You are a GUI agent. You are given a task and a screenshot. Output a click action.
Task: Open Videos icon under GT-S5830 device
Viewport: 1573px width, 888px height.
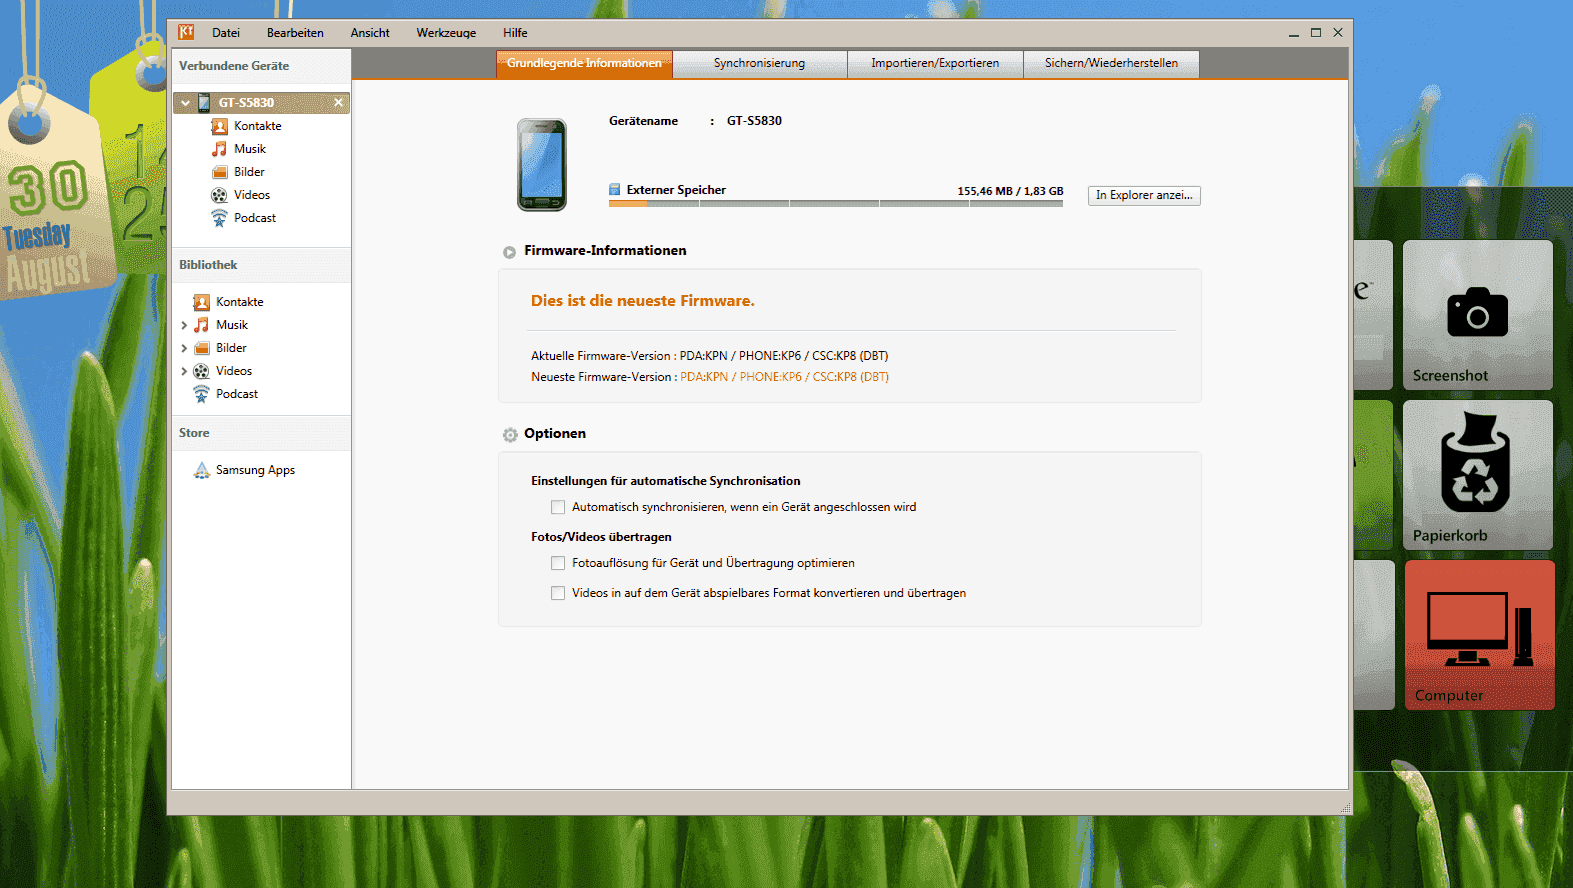[x=219, y=195]
